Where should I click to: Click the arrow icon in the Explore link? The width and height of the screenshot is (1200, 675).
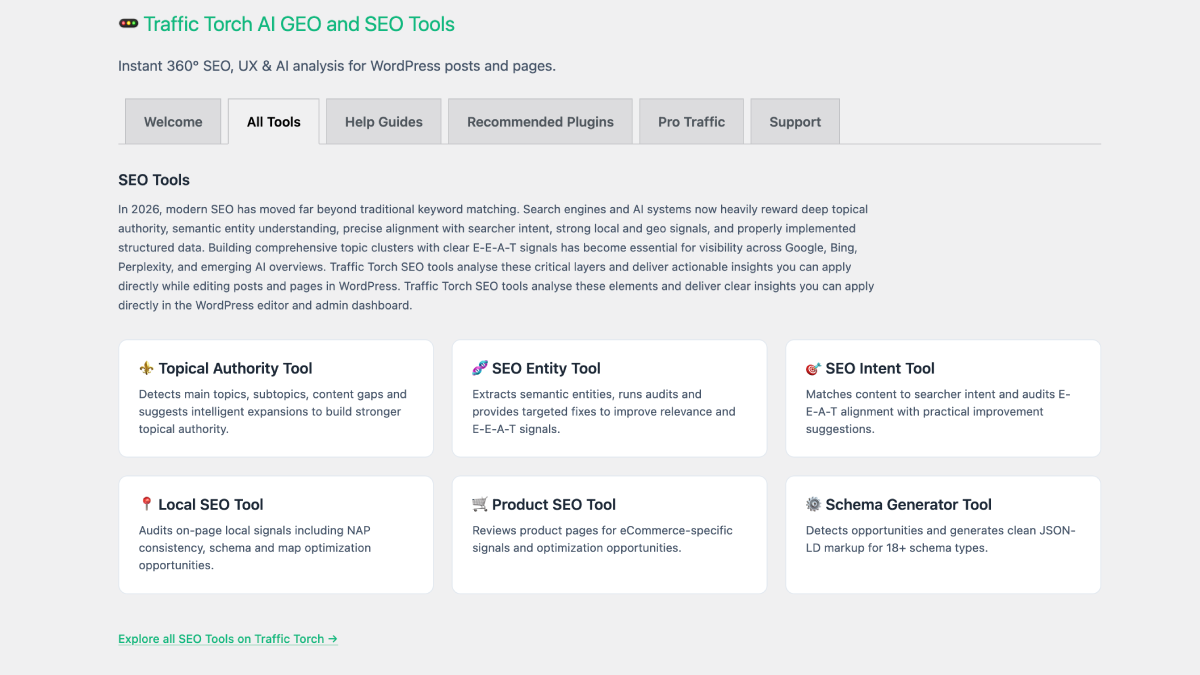(332, 638)
